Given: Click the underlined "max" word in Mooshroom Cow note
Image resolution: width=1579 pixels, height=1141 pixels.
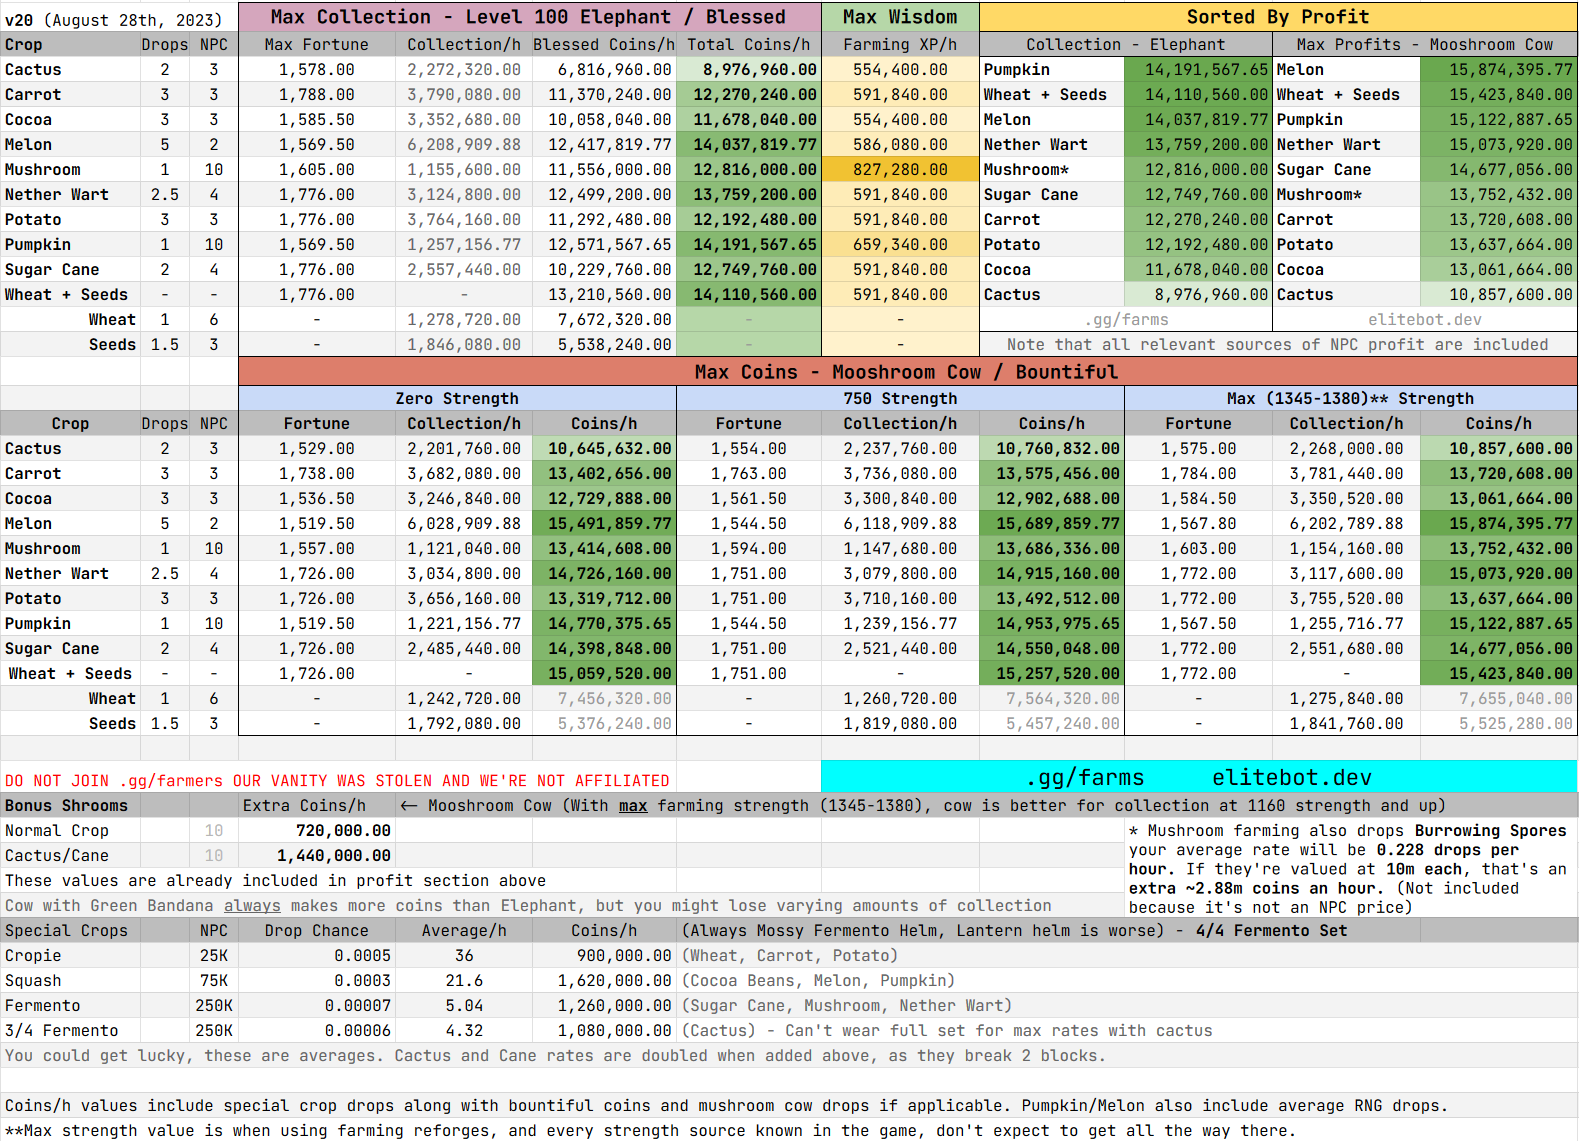Looking at the screenshot, I should click(x=632, y=806).
